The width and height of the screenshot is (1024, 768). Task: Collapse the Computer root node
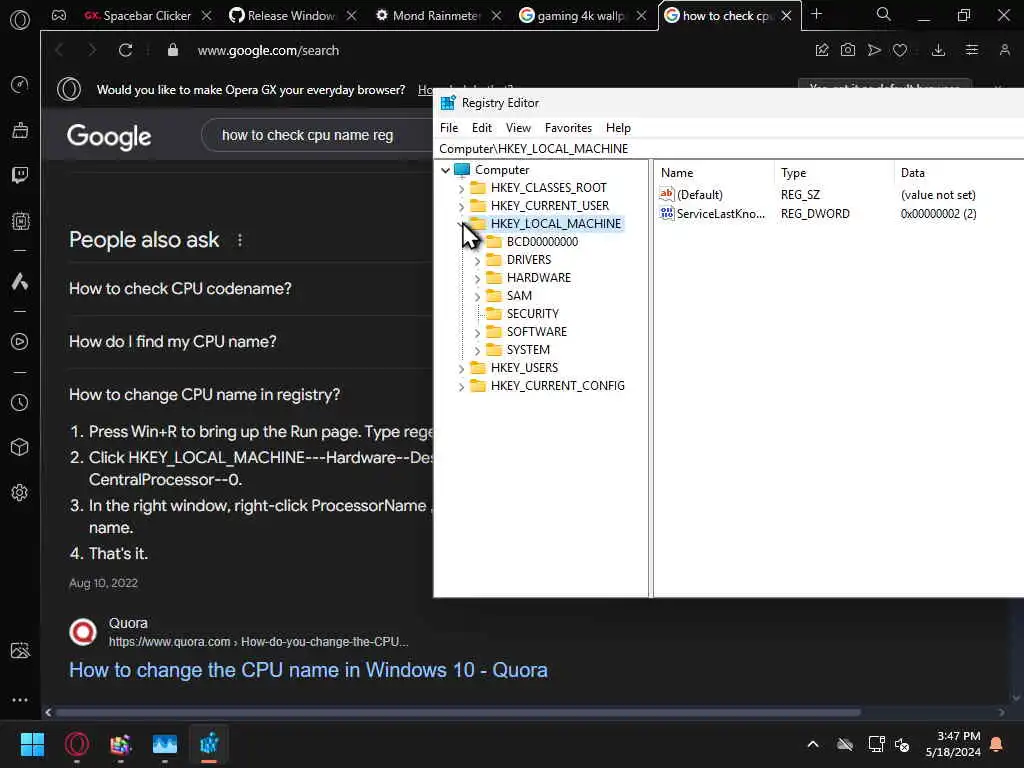pyautogui.click(x=445, y=170)
